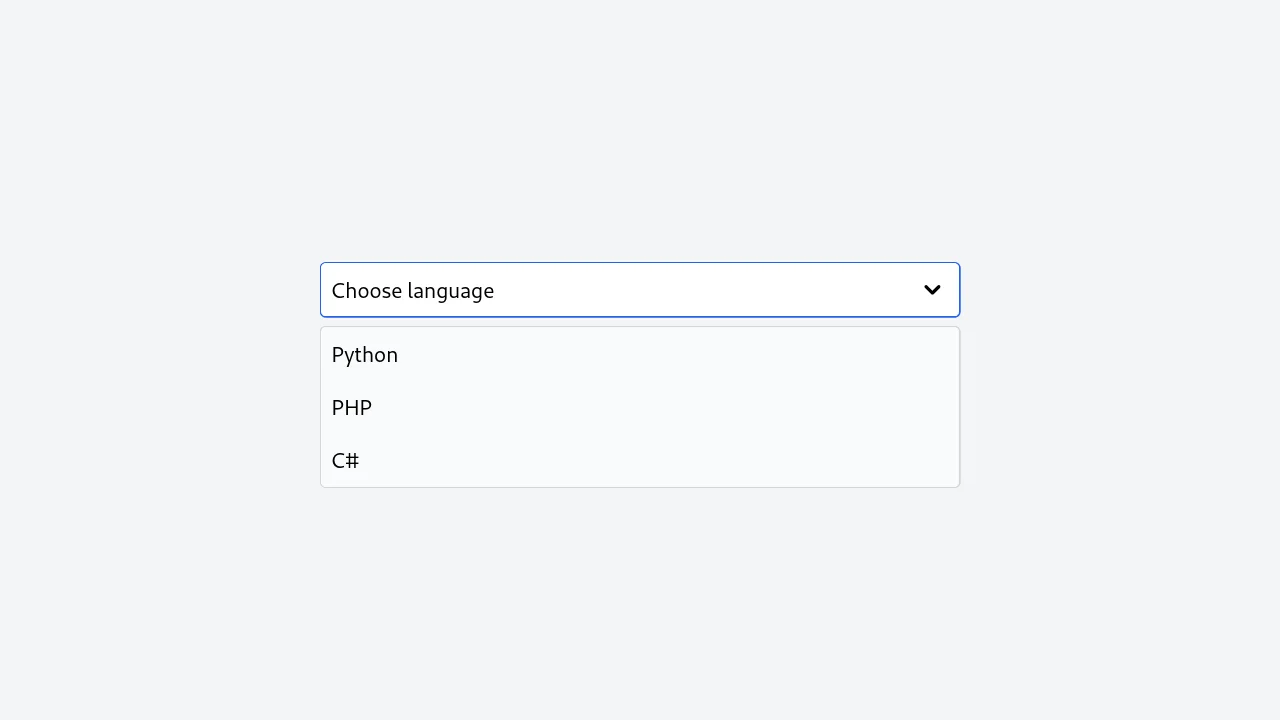This screenshot has height=720, width=1280.
Task: Click the blank right side of Python row
Action: [x=850, y=355]
